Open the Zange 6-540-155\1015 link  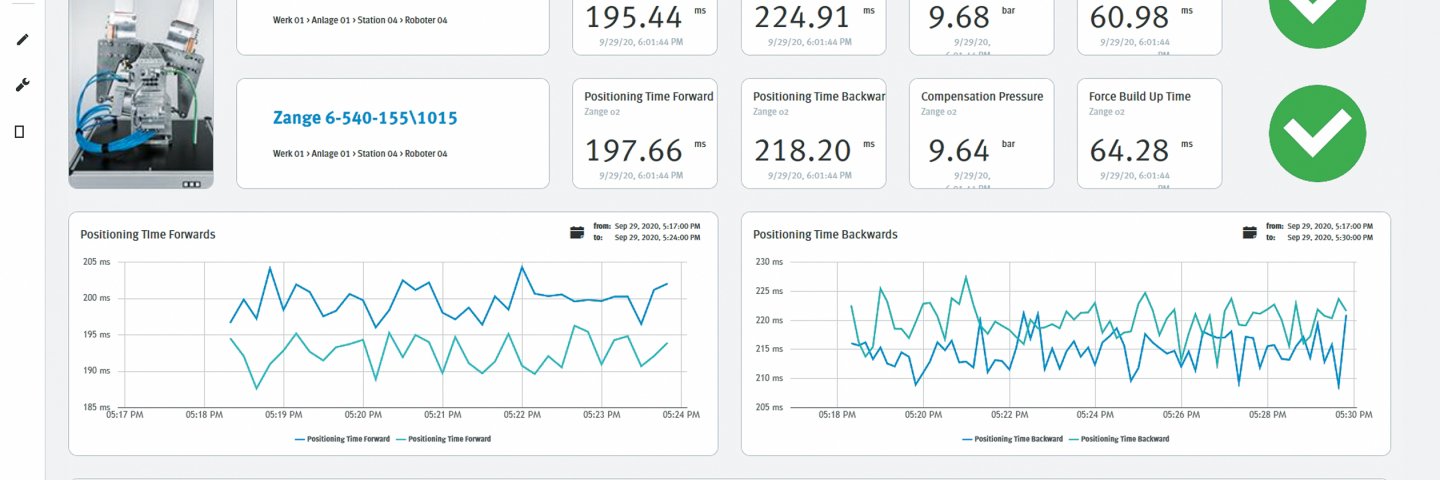[365, 118]
